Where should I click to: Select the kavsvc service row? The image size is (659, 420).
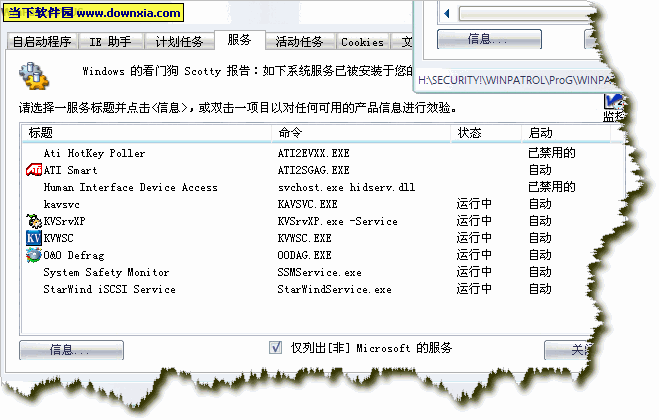tap(61, 204)
